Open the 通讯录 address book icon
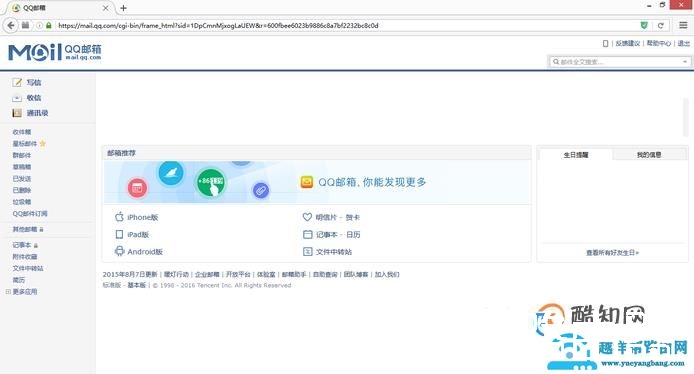Image resolution: width=694 pixels, height=374 pixels. tap(17, 113)
